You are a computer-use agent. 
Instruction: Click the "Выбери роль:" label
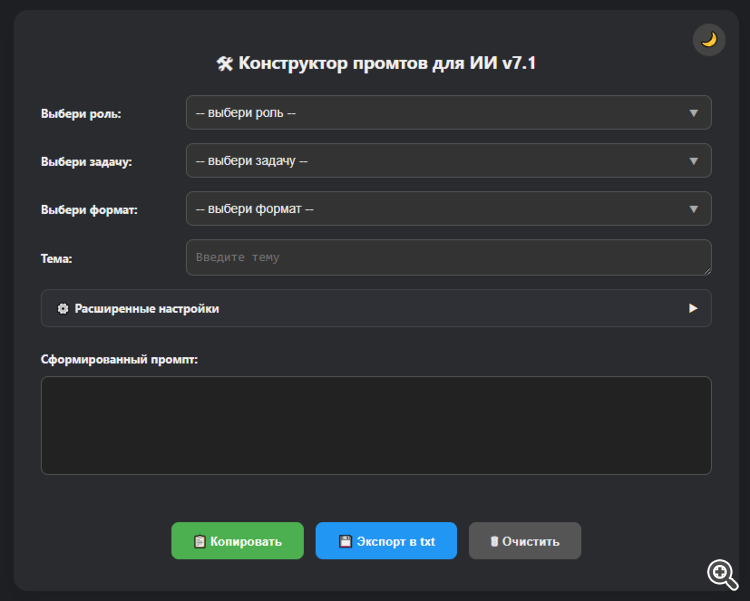pos(81,114)
